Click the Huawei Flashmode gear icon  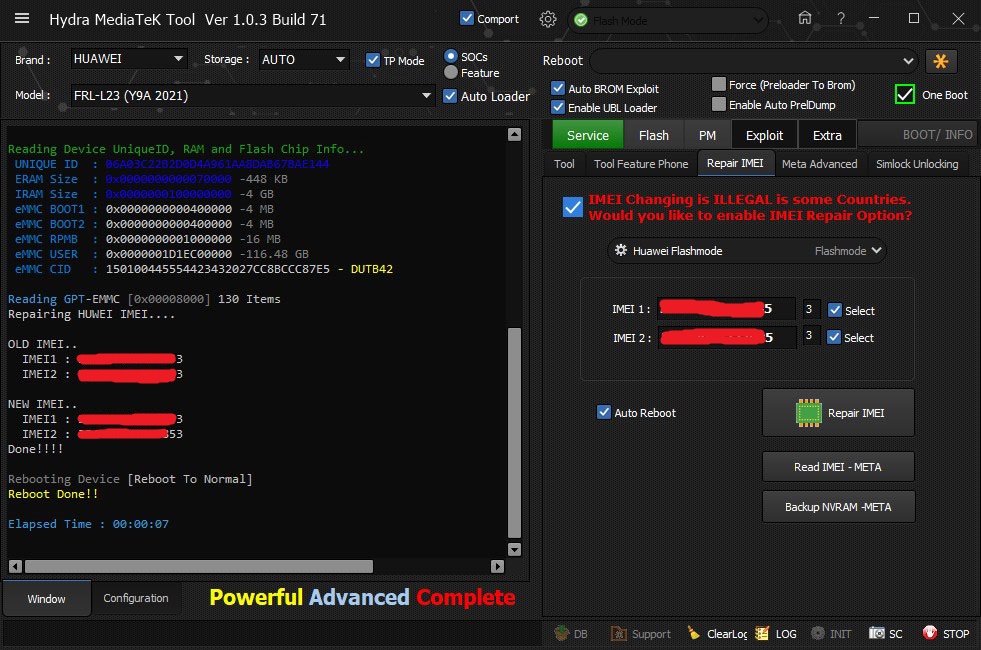pyautogui.click(x=621, y=250)
